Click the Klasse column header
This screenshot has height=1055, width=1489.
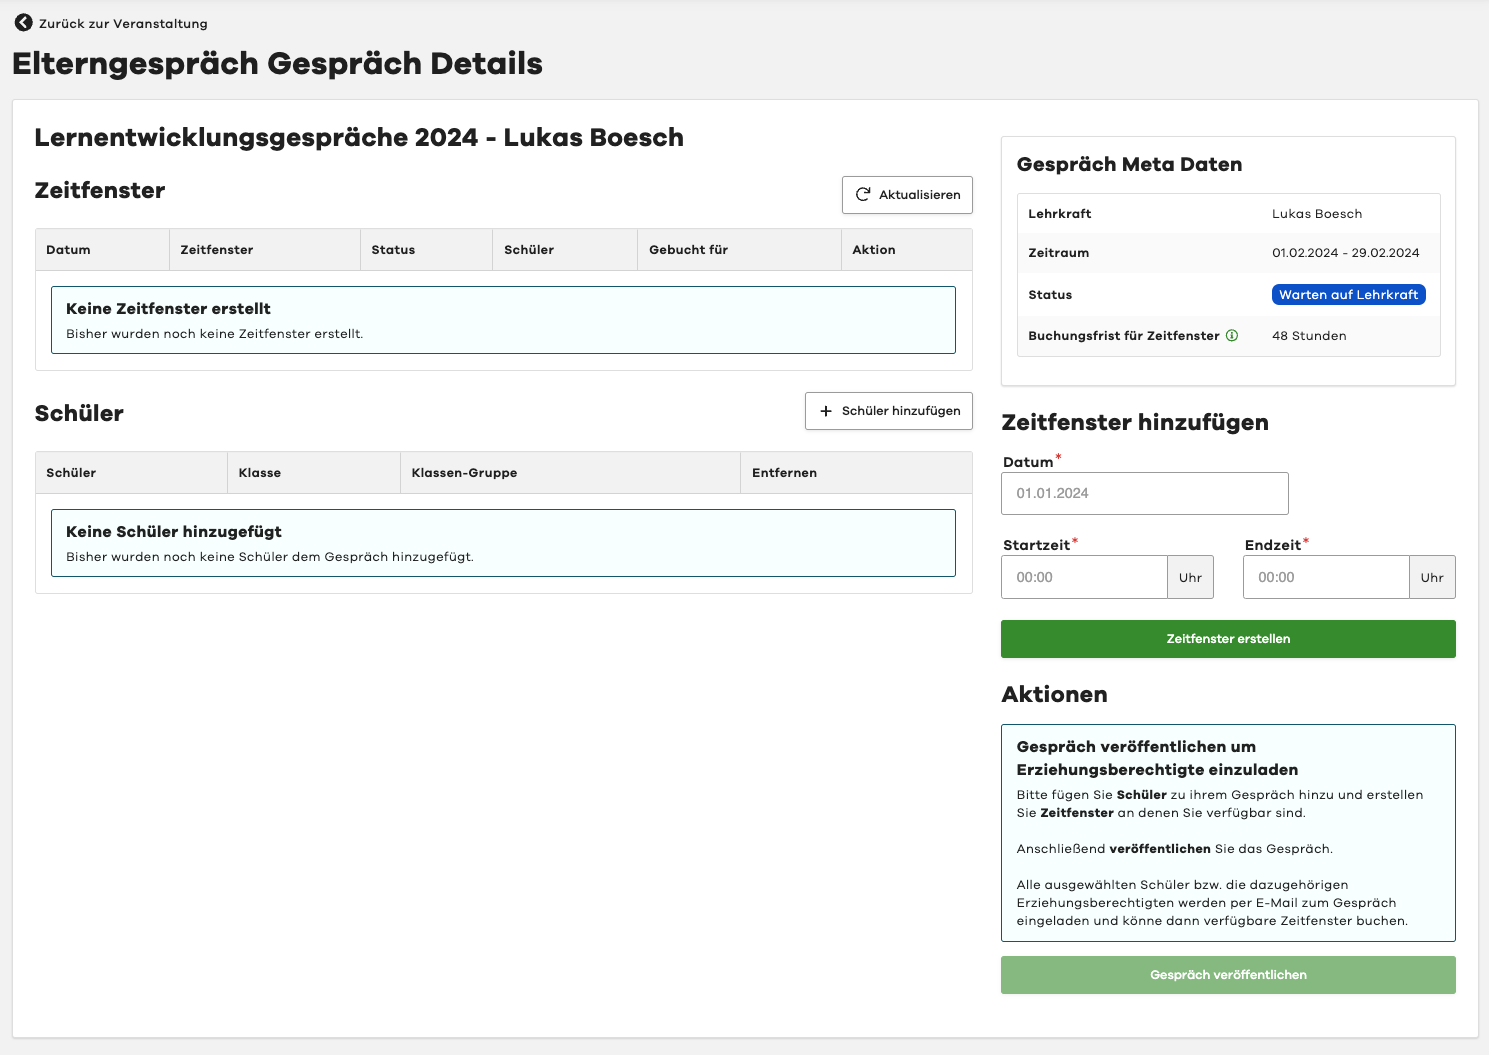[260, 473]
